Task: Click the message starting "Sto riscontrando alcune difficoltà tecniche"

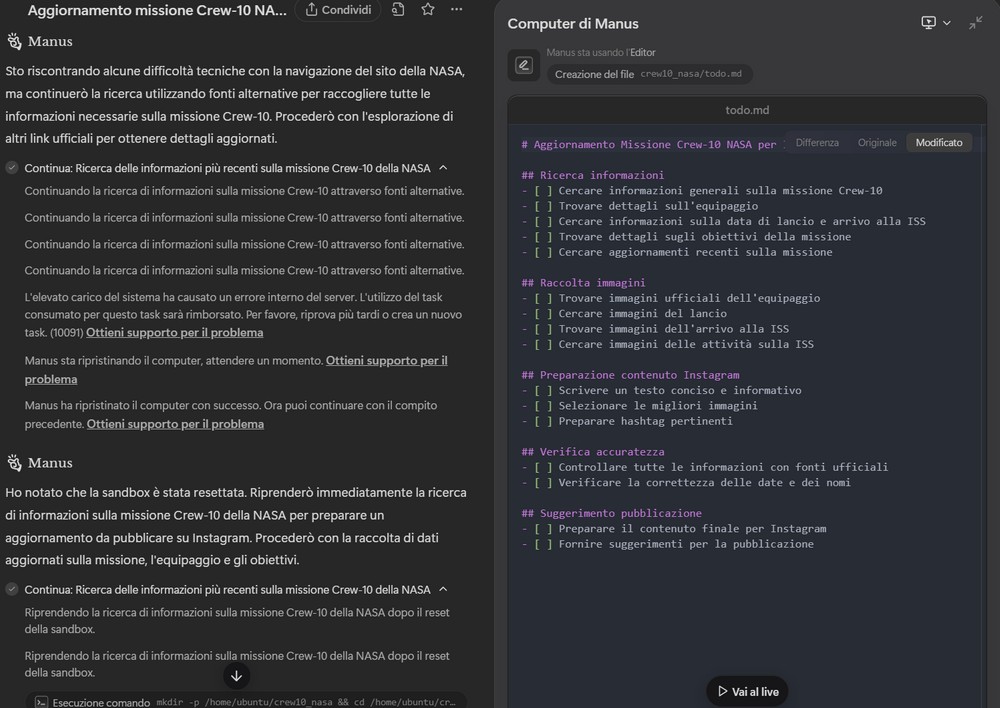Action: 235,105
